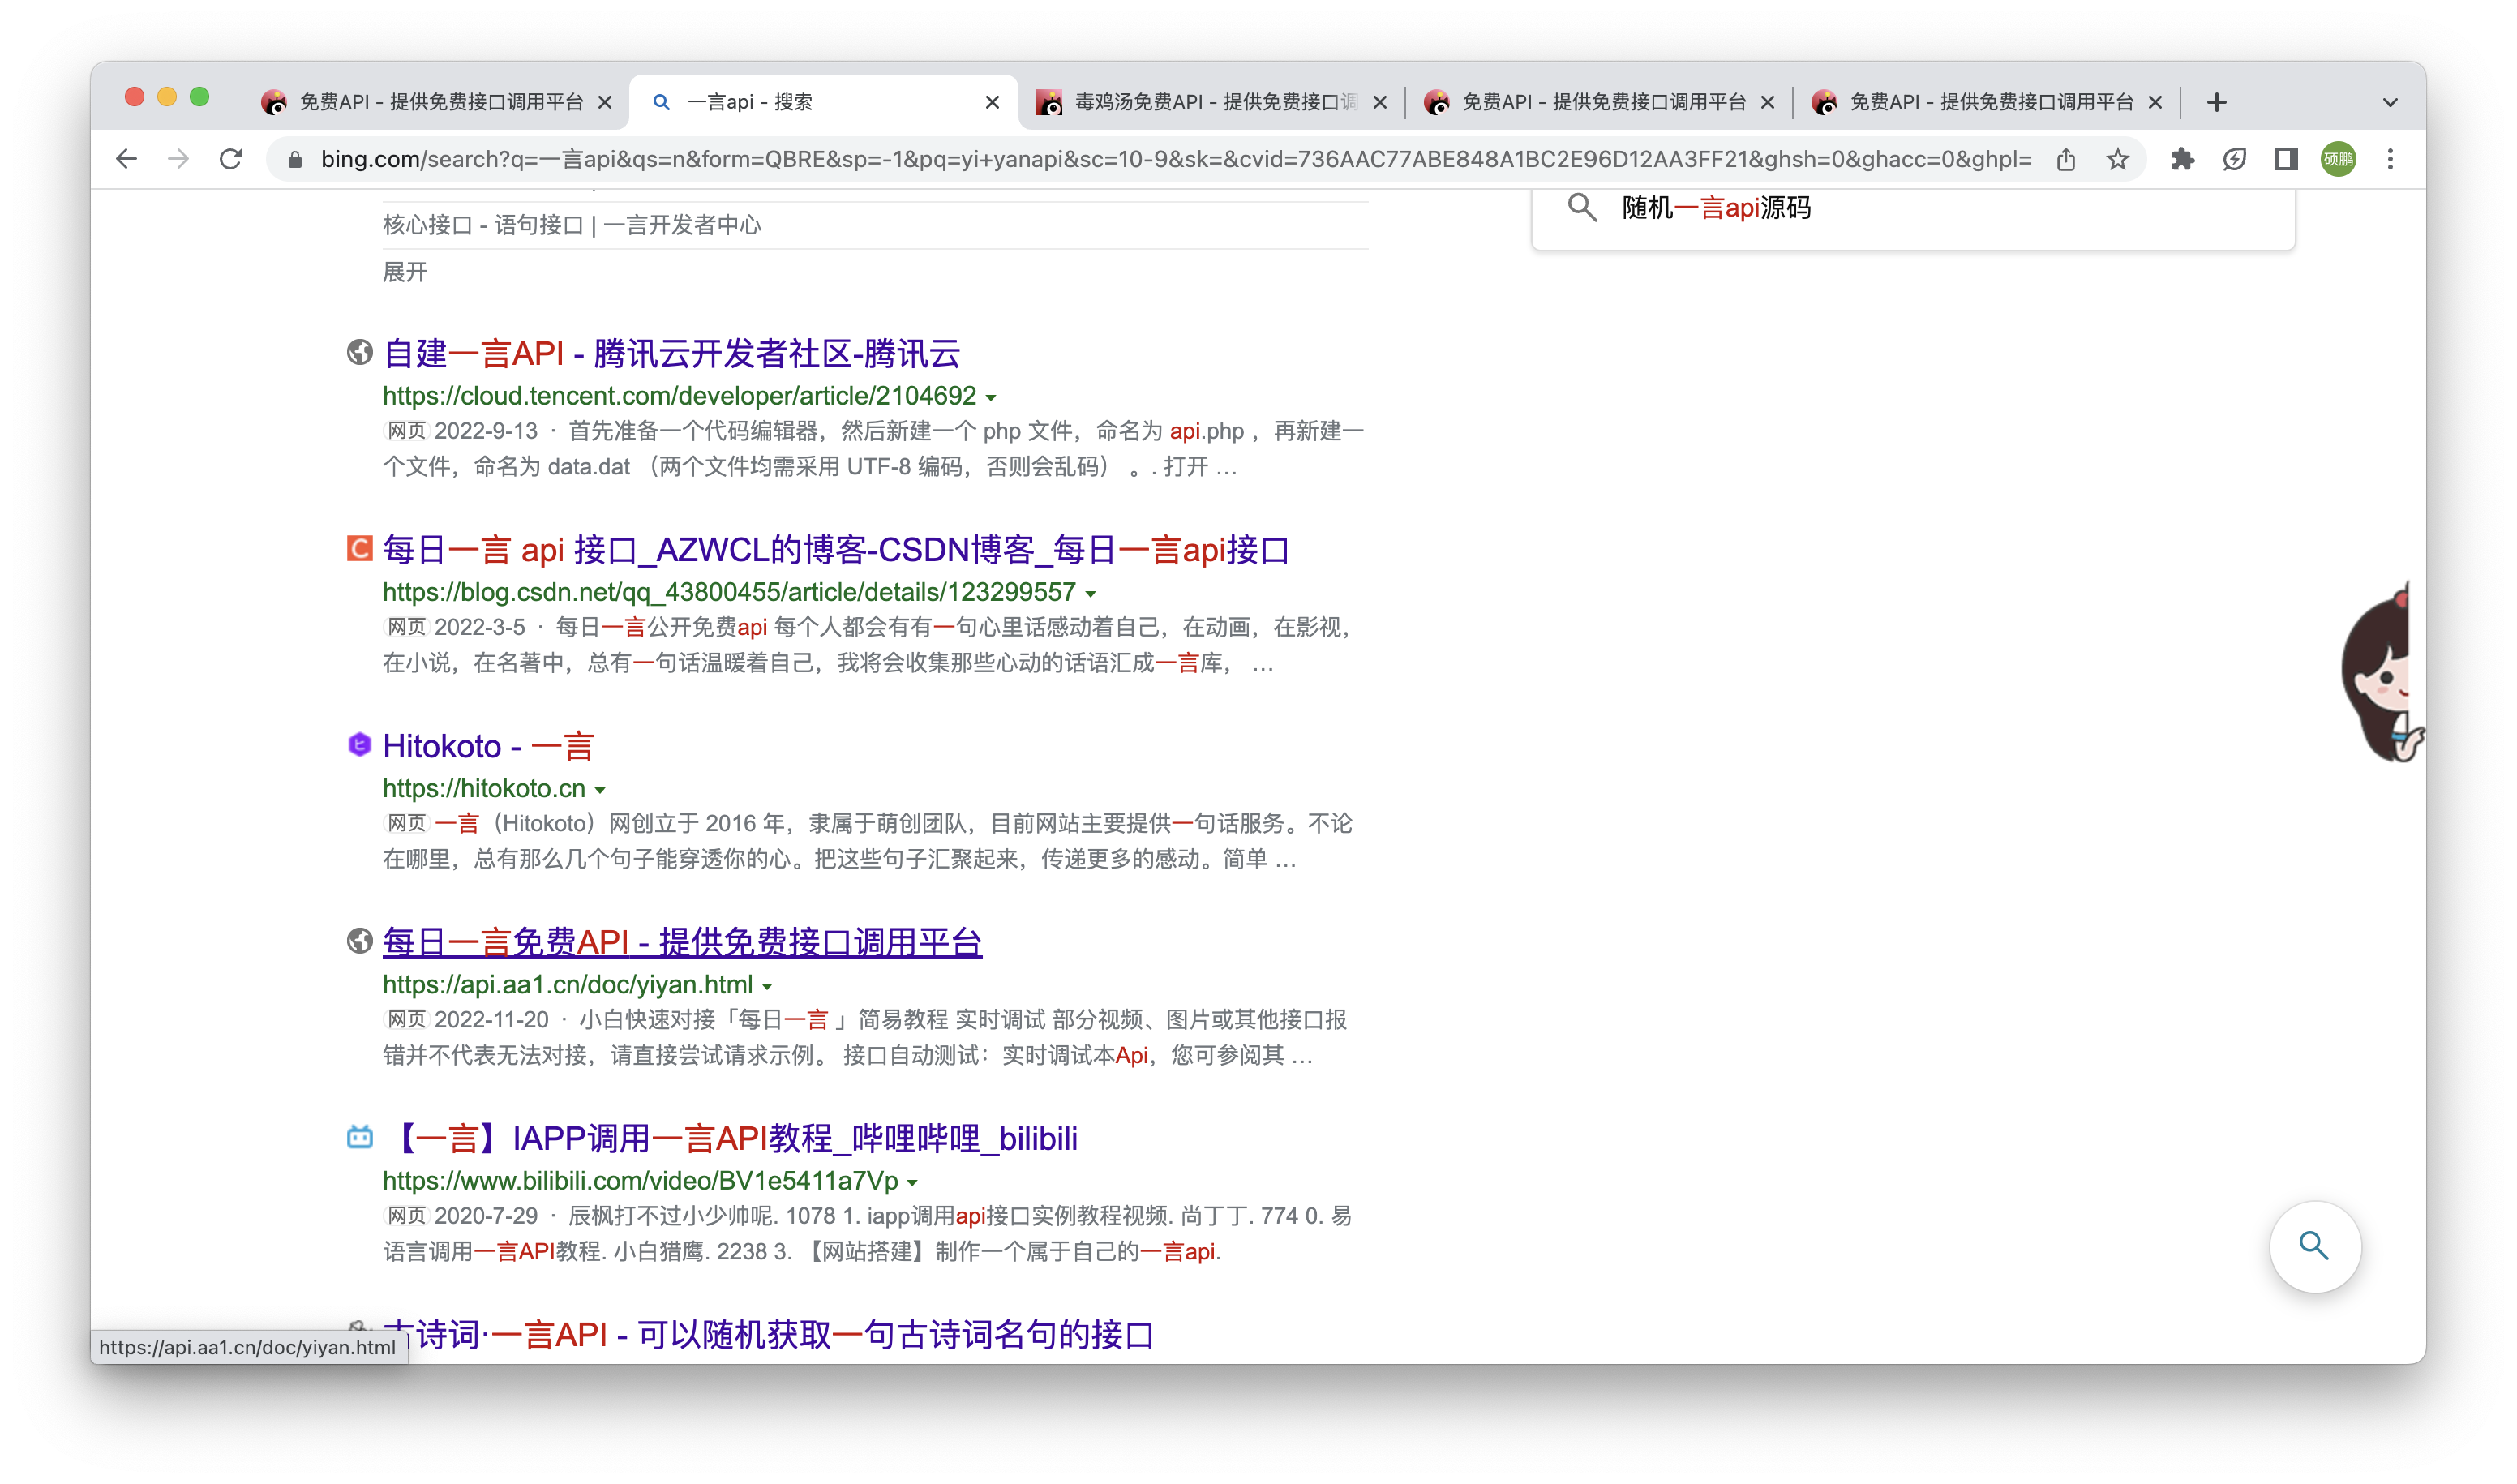Click the CSDN favicon icon
The image size is (2517, 1484).
pyautogui.click(x=360, y=548)
